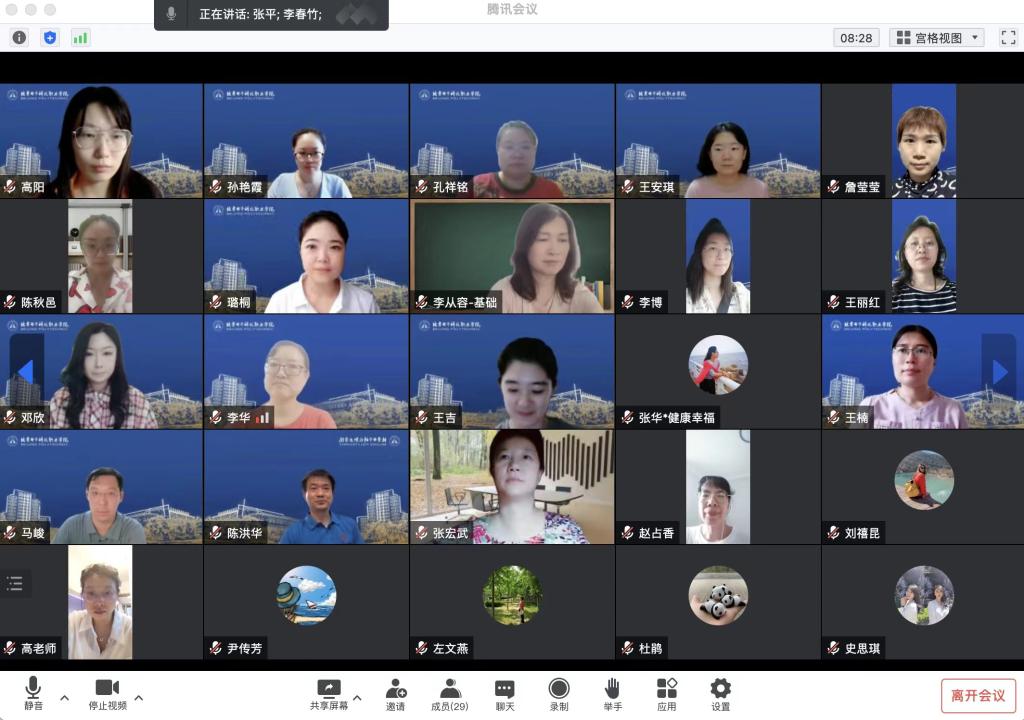Enter fullscreen mode
Image resolution: width=1024 pixels, height=720 pixels.
coord(1008,37)
